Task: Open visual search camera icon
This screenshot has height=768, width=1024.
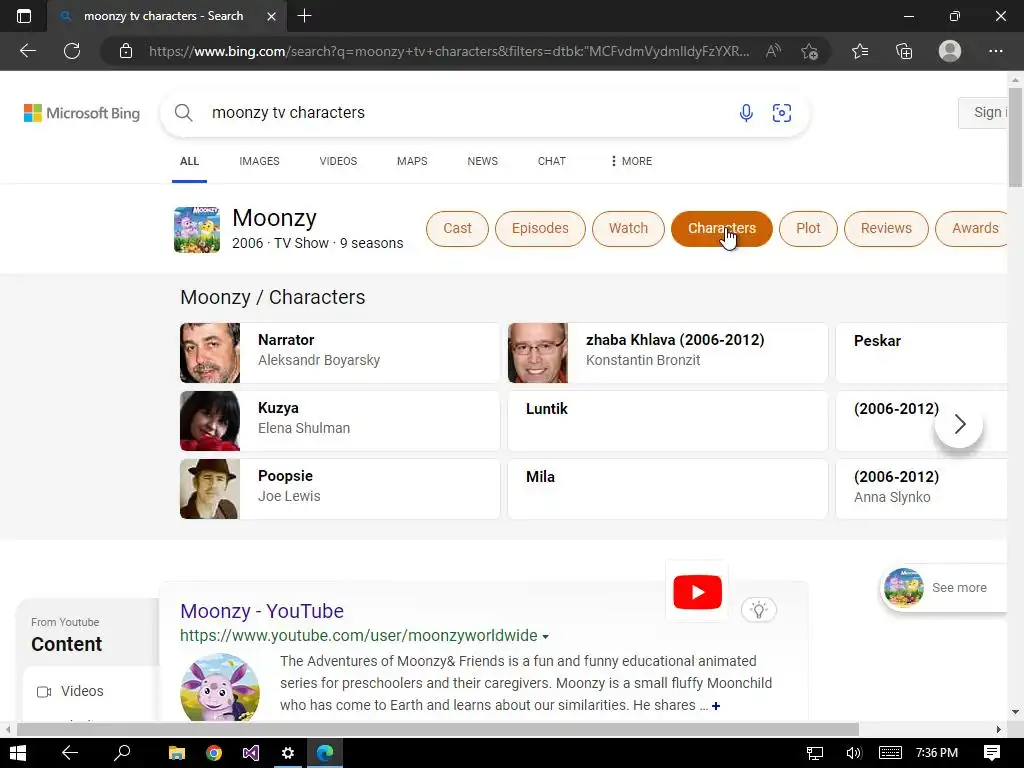Action: (782, 112)
